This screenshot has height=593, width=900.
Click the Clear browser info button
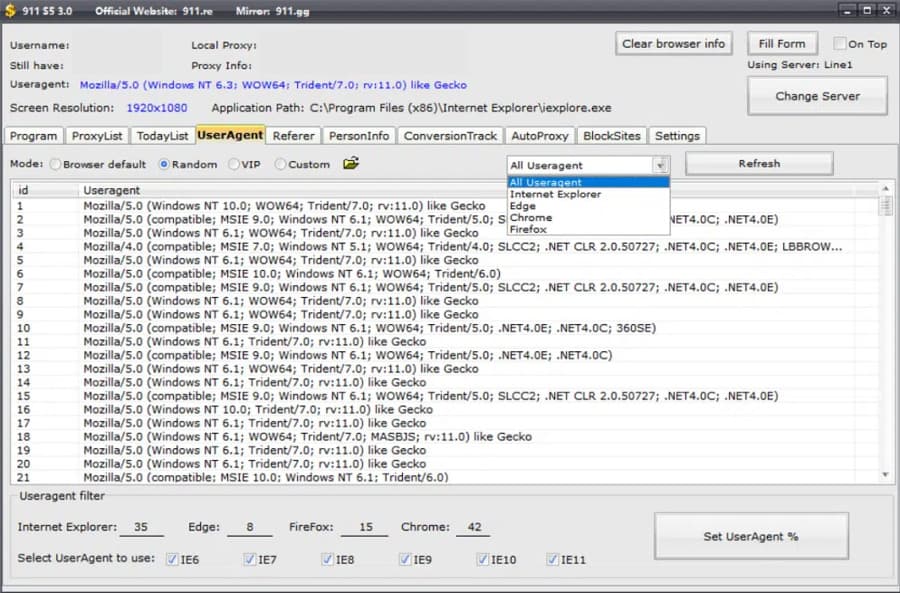point(674,44)
